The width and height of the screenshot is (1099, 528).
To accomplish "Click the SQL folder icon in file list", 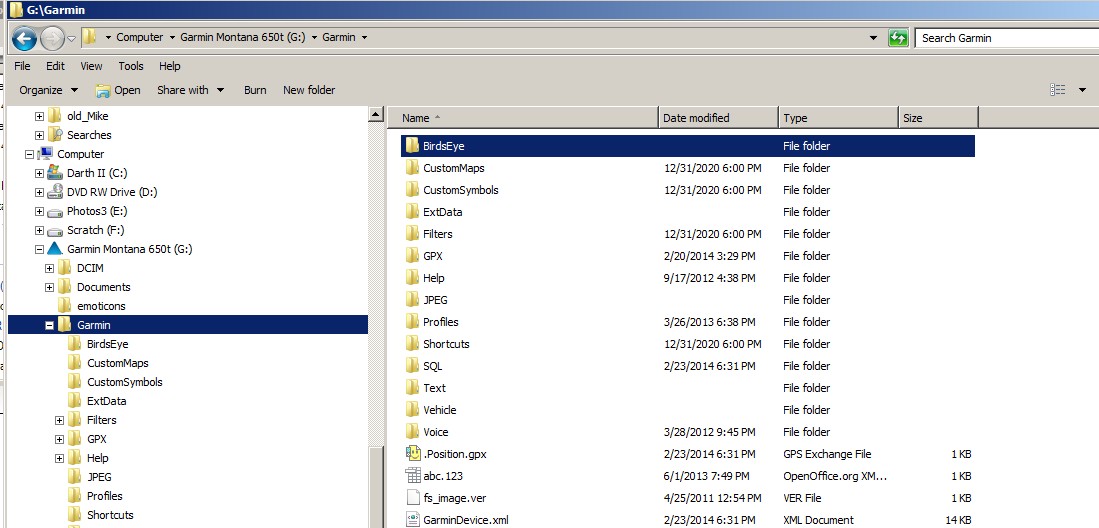I will click(412, 366).
